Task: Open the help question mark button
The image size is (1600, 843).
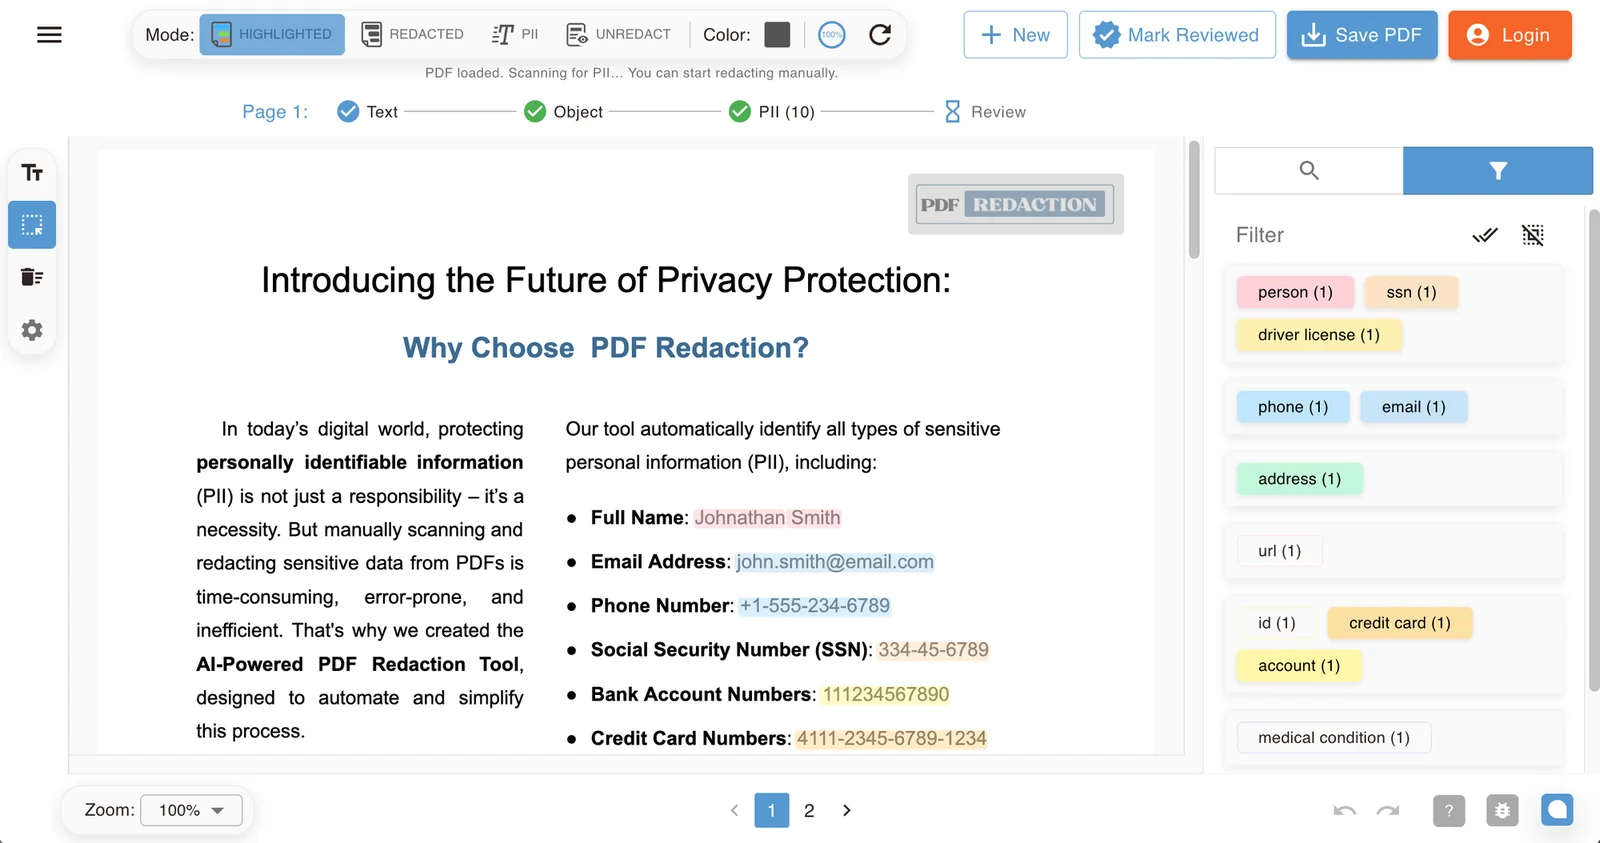Action: (x=1449, y=810)
